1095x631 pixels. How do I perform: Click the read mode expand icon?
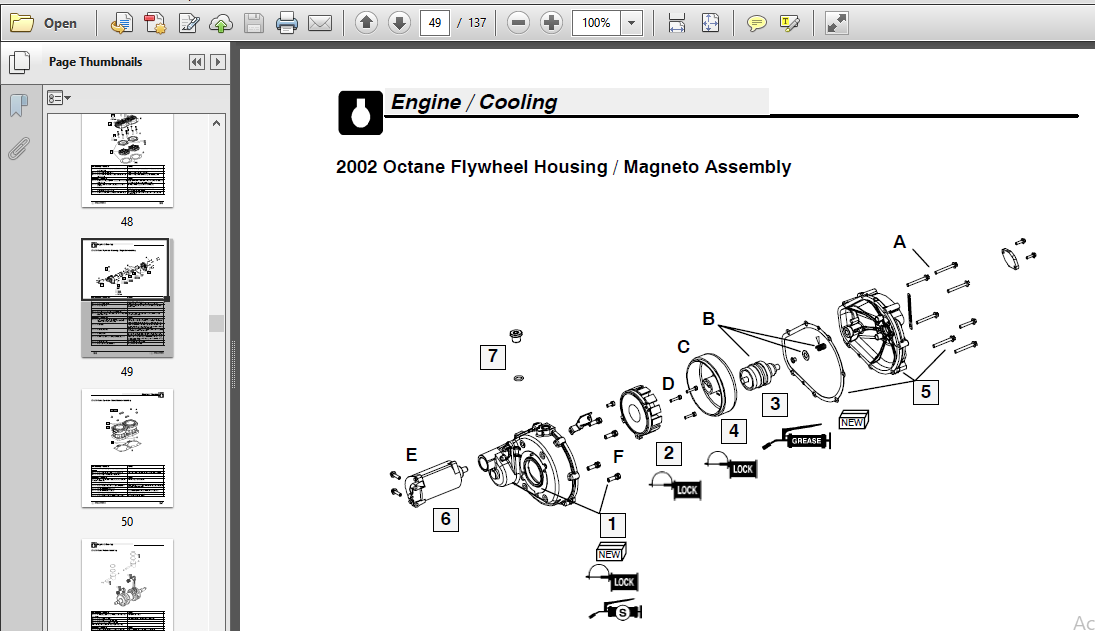pos(836,23)
